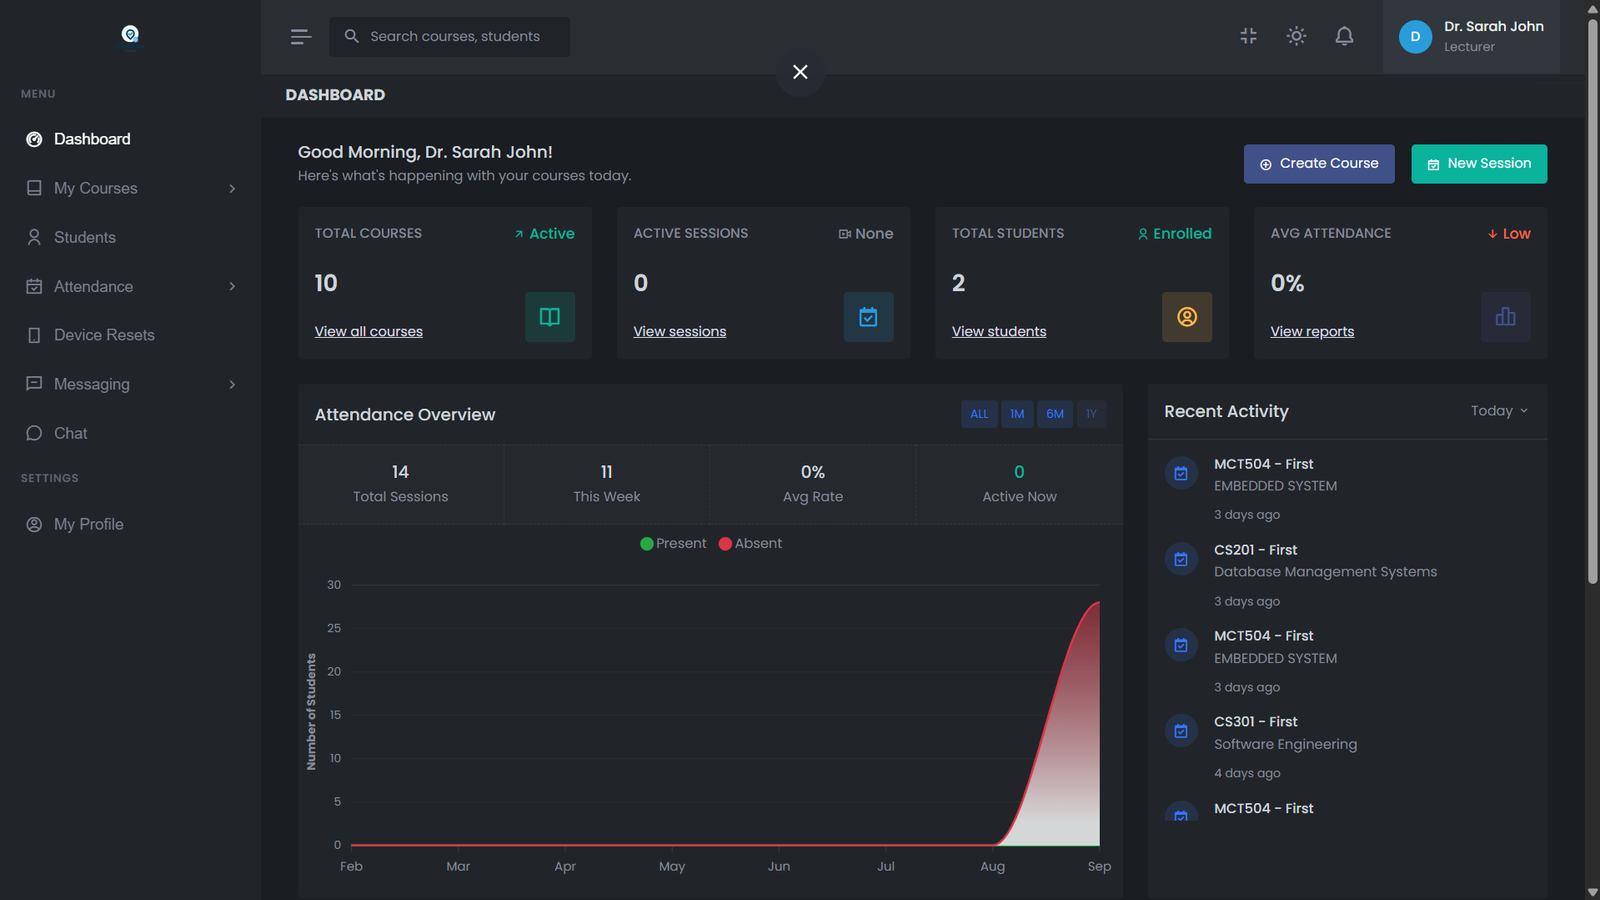This screenshot has width=1600, height=900.
Task: Click the Create Course button
Action: 1318,164
